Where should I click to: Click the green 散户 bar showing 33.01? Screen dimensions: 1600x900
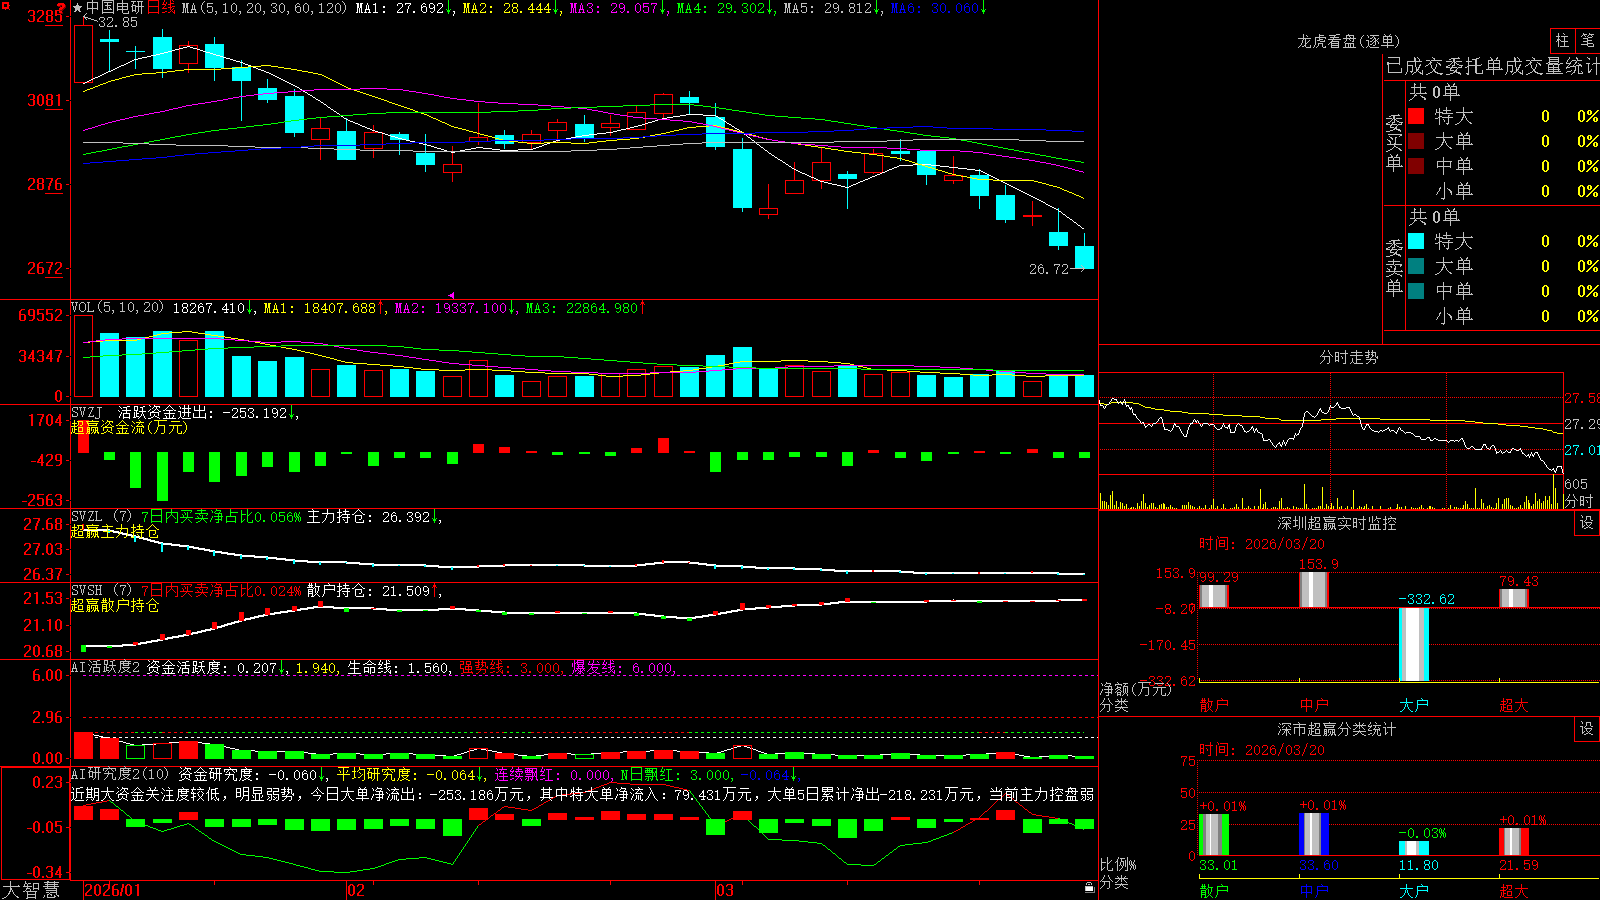click(x=1213, y=834)
